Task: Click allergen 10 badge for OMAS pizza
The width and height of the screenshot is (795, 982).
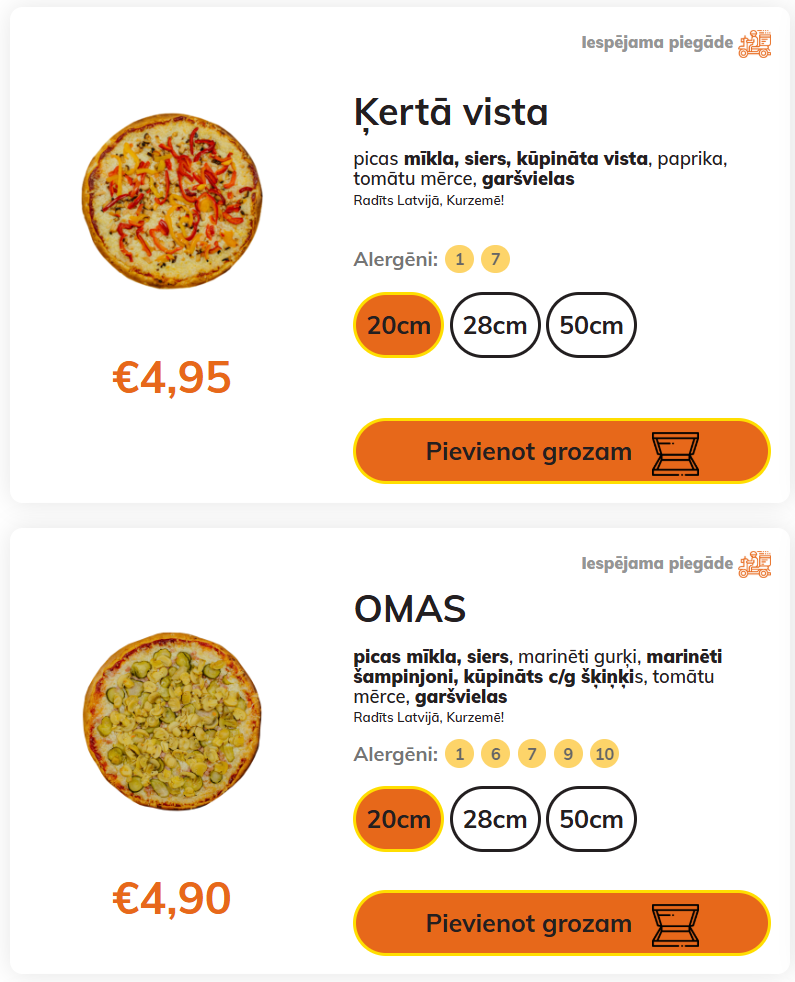Action: point(604,753)
